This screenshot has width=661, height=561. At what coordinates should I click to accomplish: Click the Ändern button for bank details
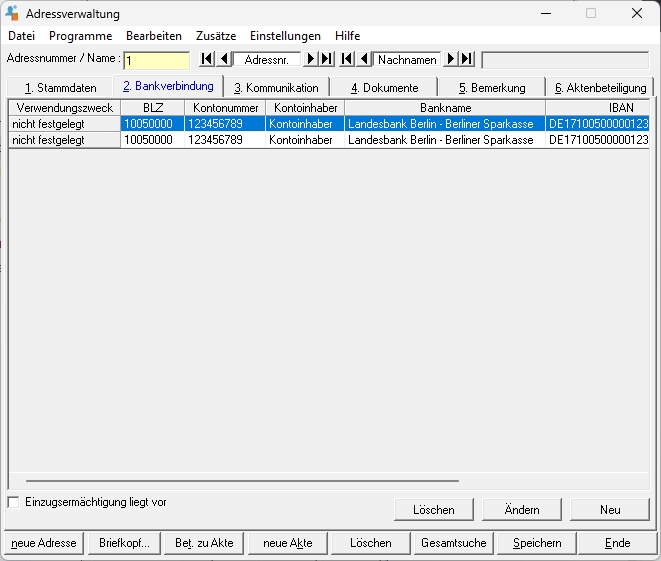coord(522,509)
